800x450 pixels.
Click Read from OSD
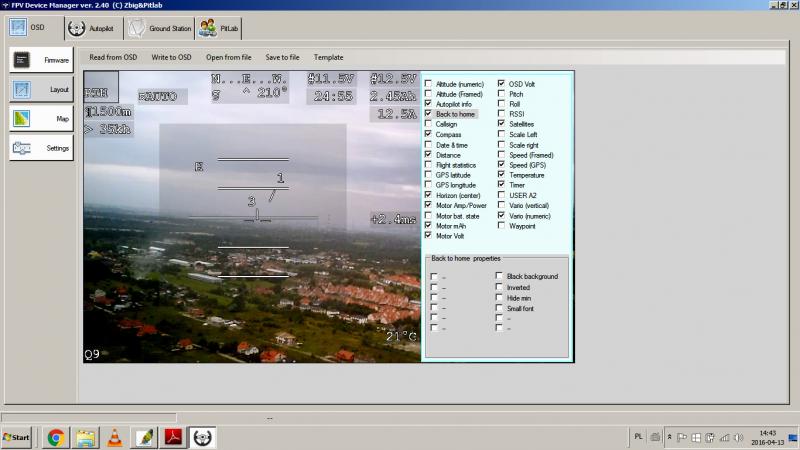pos(113,57)
